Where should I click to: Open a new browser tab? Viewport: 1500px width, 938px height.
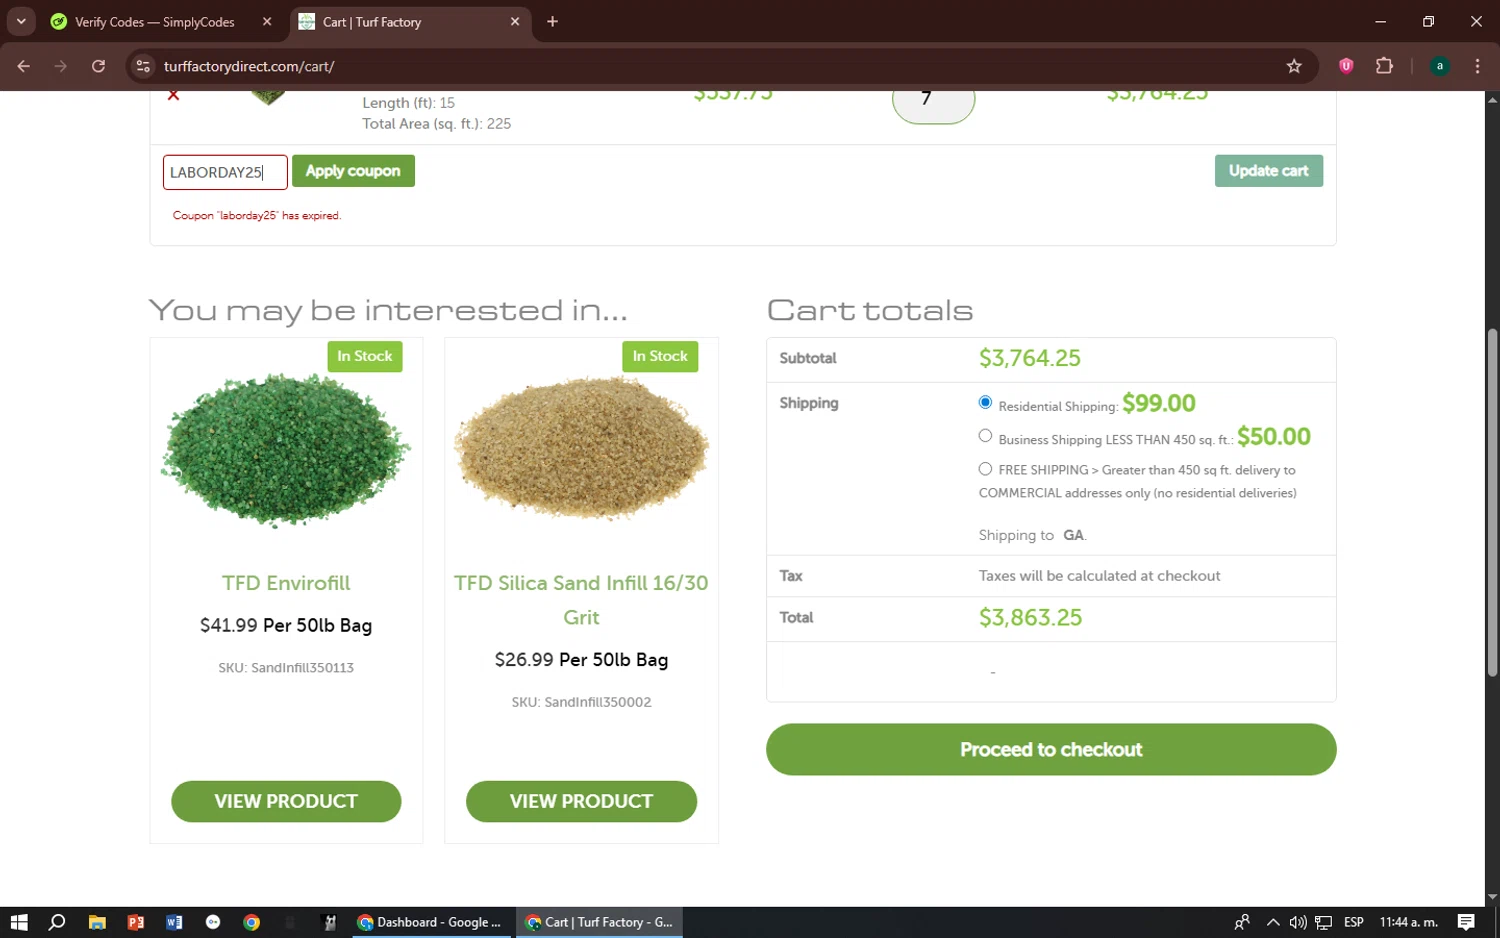coord(552,21)
